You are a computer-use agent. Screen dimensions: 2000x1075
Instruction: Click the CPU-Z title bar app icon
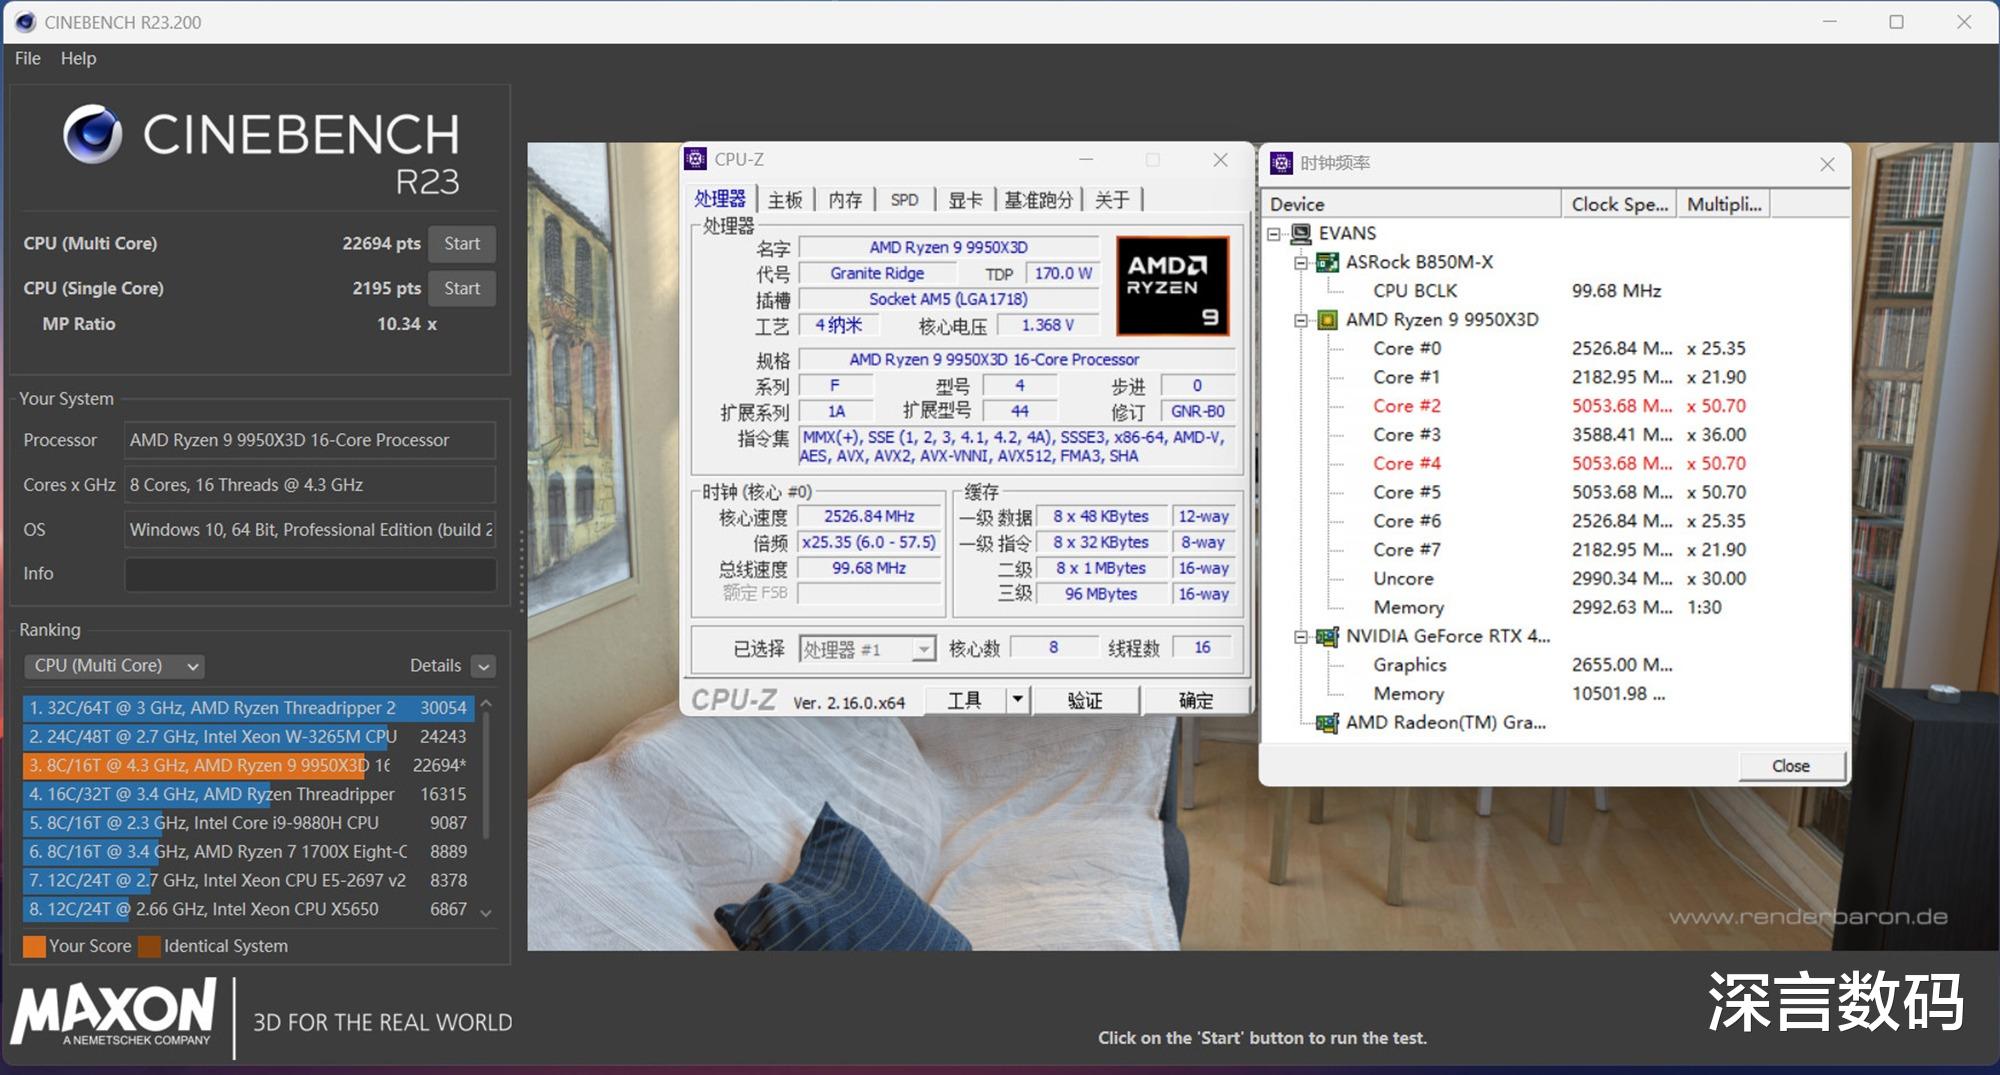(x=696, y=159)
